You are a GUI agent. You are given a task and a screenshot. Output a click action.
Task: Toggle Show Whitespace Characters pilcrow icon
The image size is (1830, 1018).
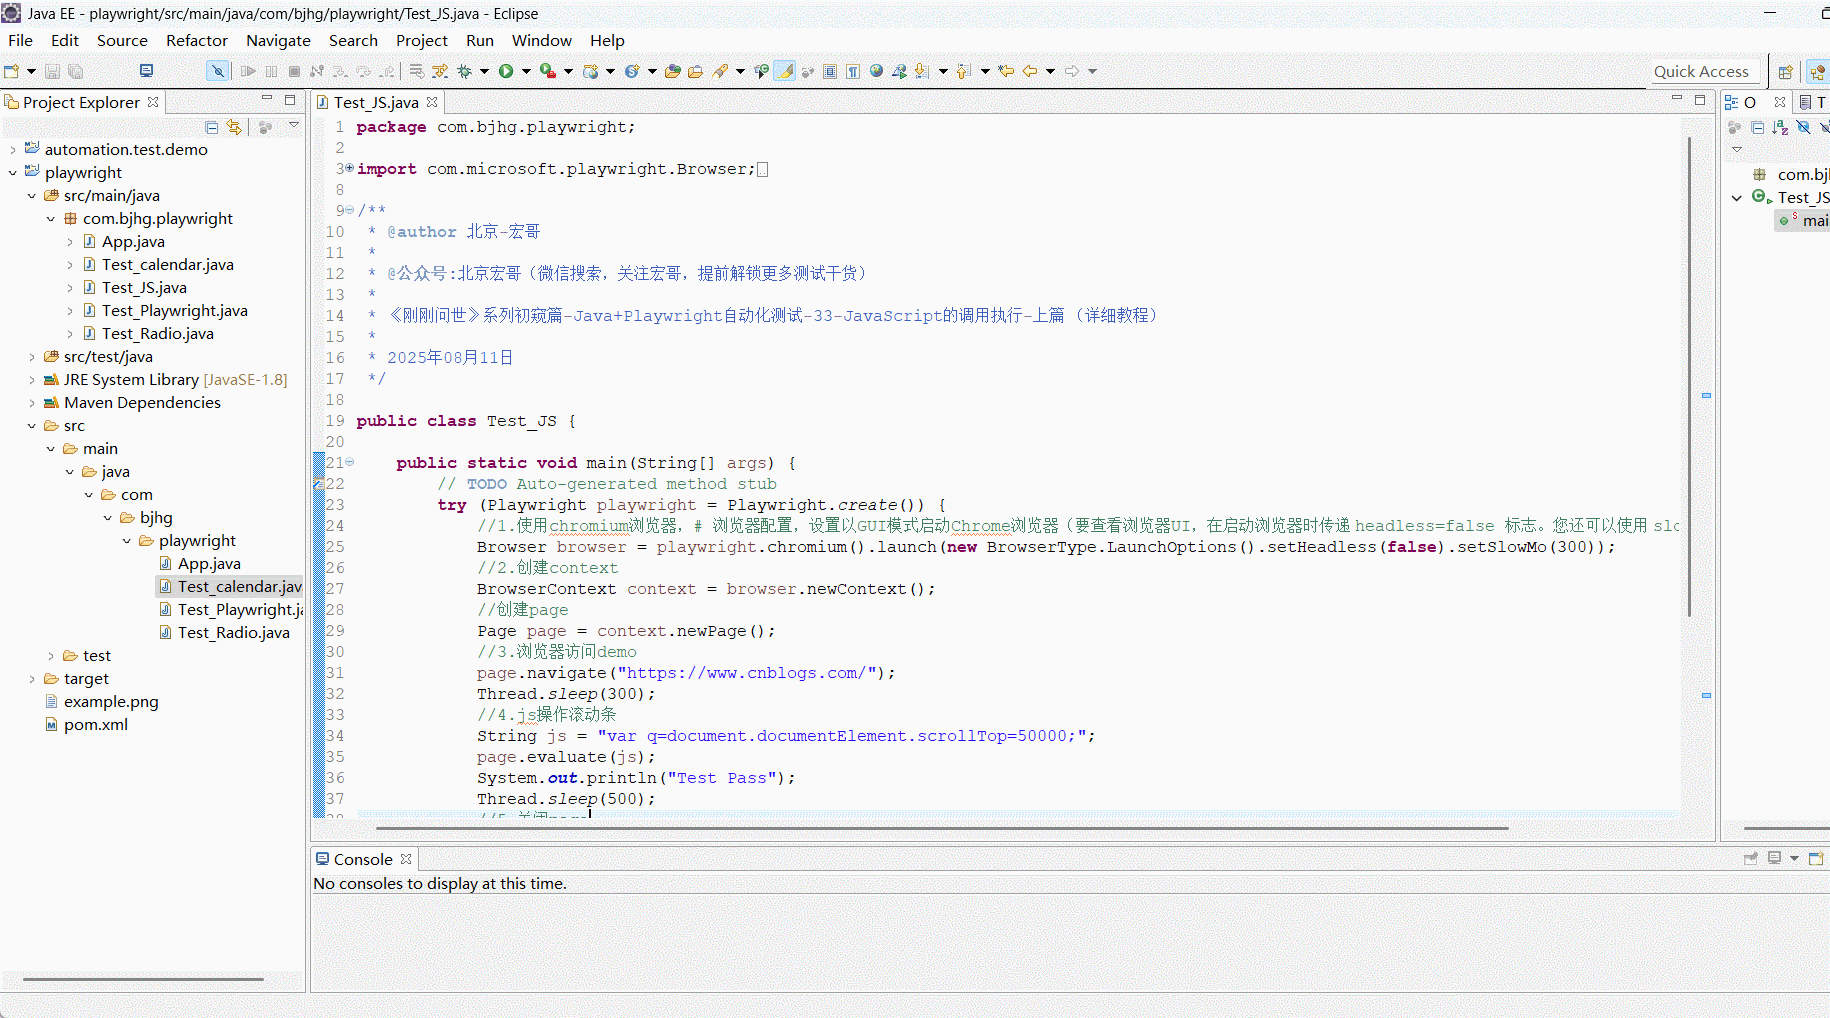(853, 71)
